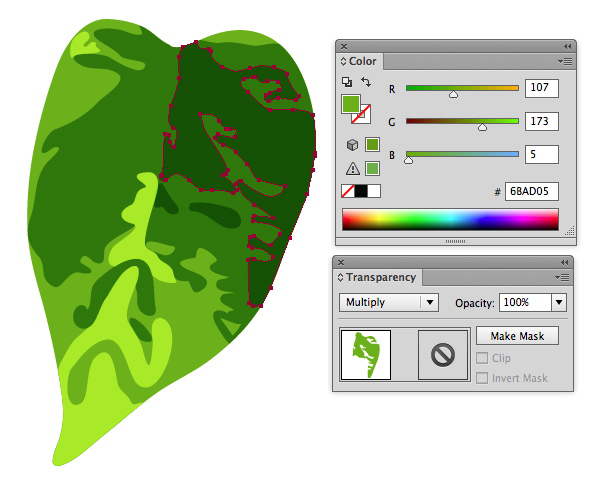
Task: Close the Color panel
Action: (x=344, y=46)
